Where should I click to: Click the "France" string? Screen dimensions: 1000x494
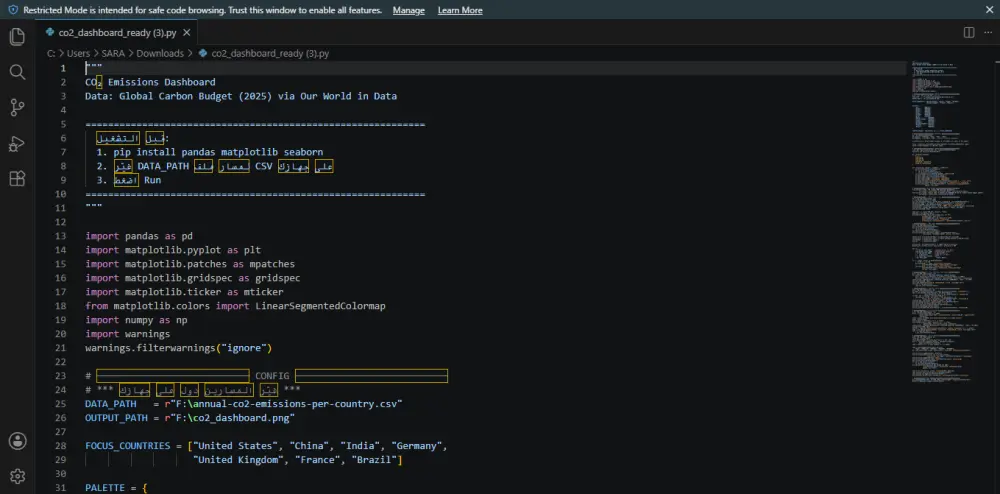[x=318, y=460]
